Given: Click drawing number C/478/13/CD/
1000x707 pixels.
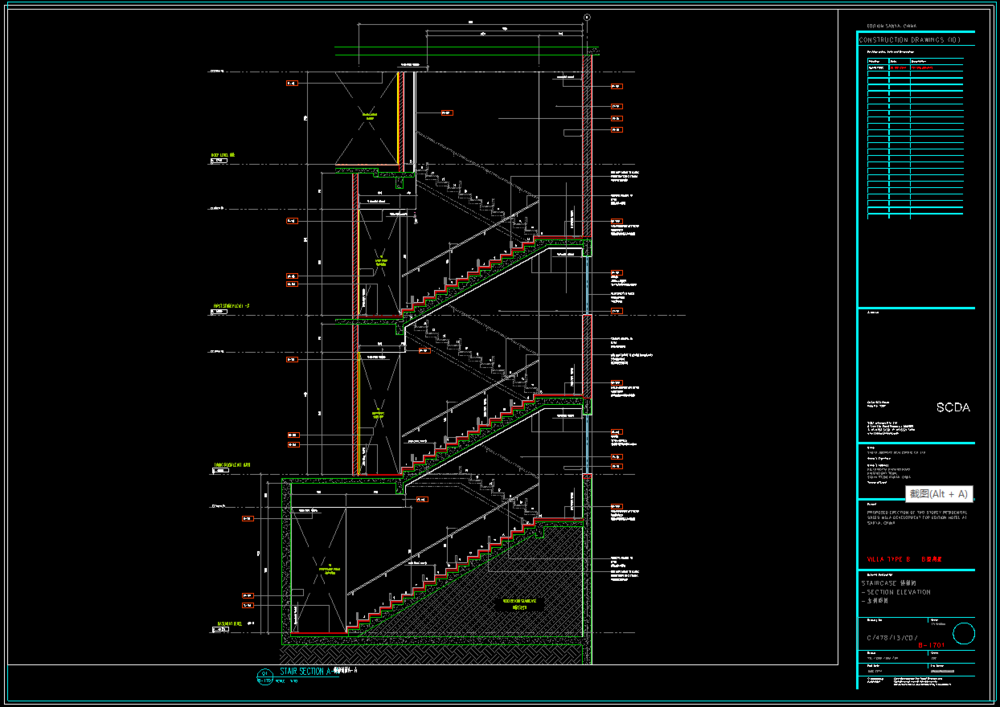Looking at the screenshot, I should [x=892, y=638].
